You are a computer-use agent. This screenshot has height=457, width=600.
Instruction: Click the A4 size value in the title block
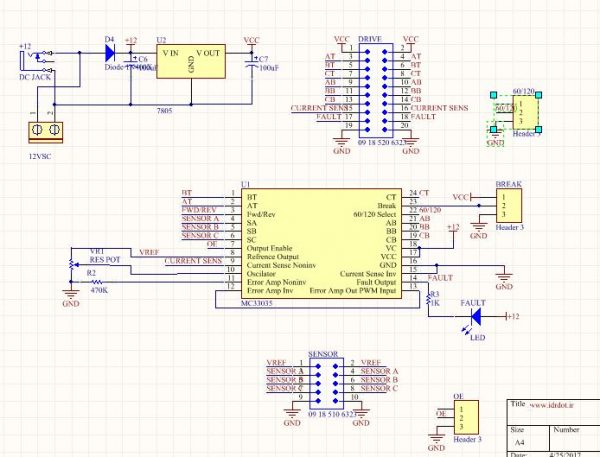click(x=519, y=442)
